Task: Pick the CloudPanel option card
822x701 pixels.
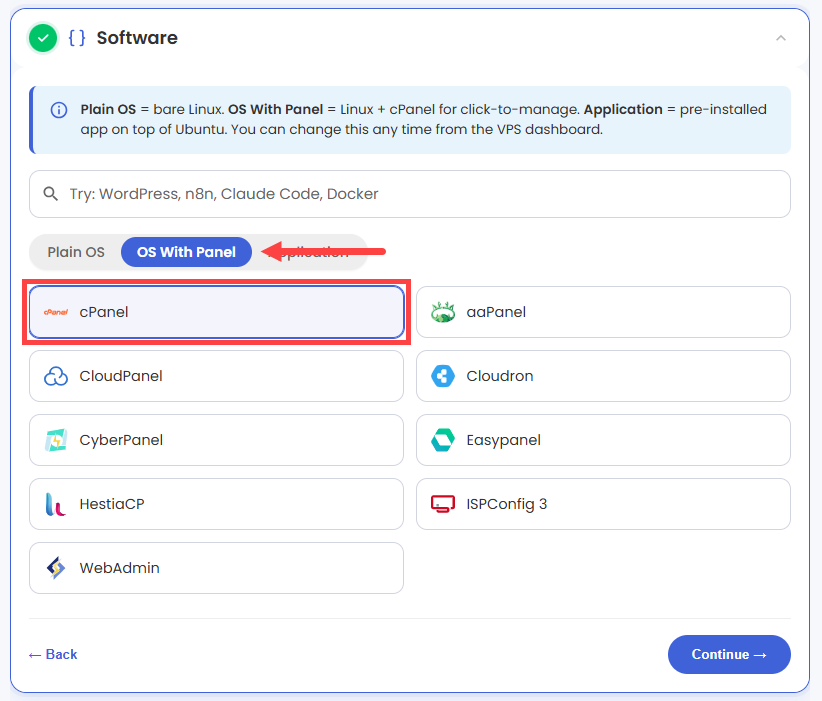Action: coord(217,376)
